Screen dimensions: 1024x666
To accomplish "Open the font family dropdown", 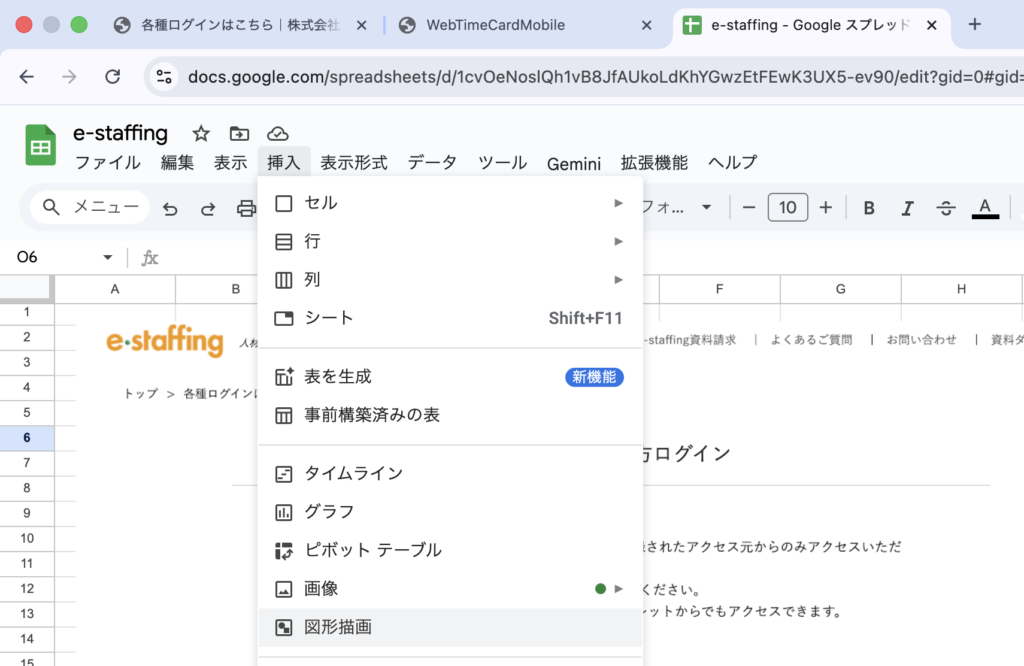I will tap(676, 208).
